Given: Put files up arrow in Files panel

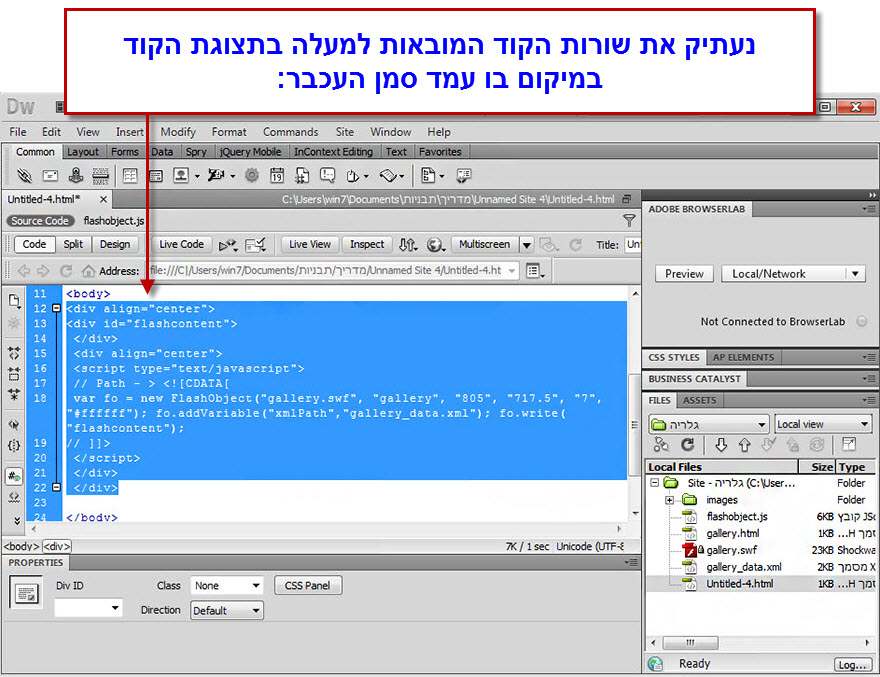Looking at the screenshot, I should coord(745,445).
